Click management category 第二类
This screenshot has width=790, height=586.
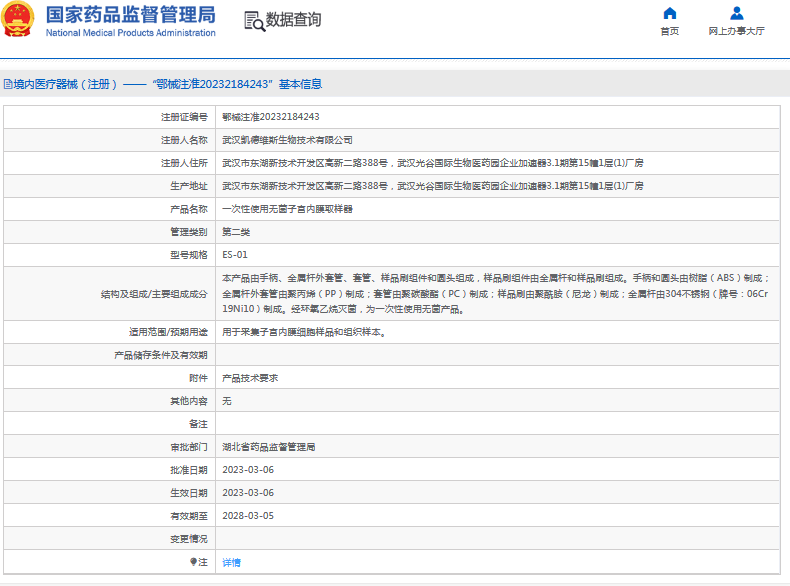pyautogui.click(x=236, y=232)
